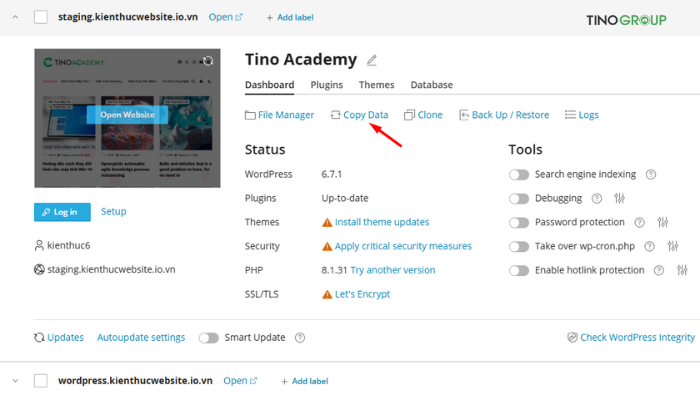The width and height of the screenshot is (700, 400).
Task: Click Check WordPress Integrity link text
Action: pyautogui.click(x=638, y=338)
